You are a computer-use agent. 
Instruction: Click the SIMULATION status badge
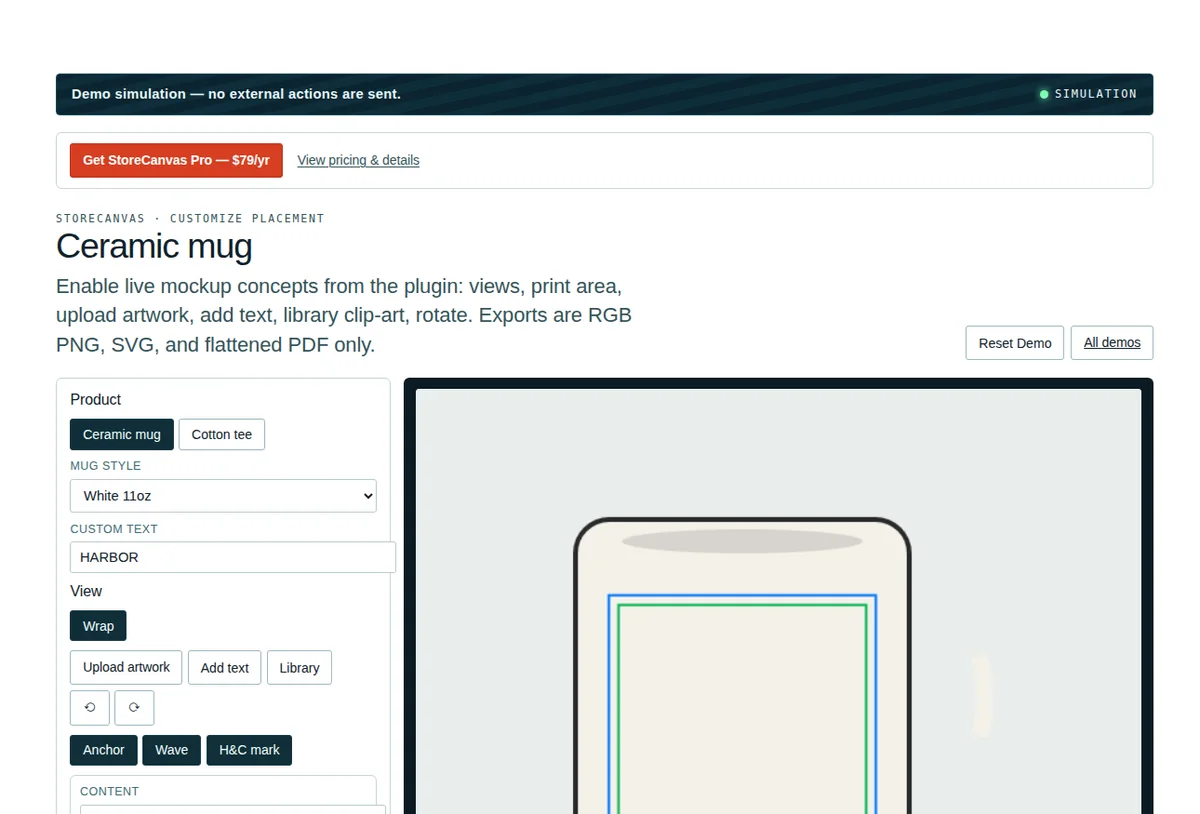tap(1088, 94)
